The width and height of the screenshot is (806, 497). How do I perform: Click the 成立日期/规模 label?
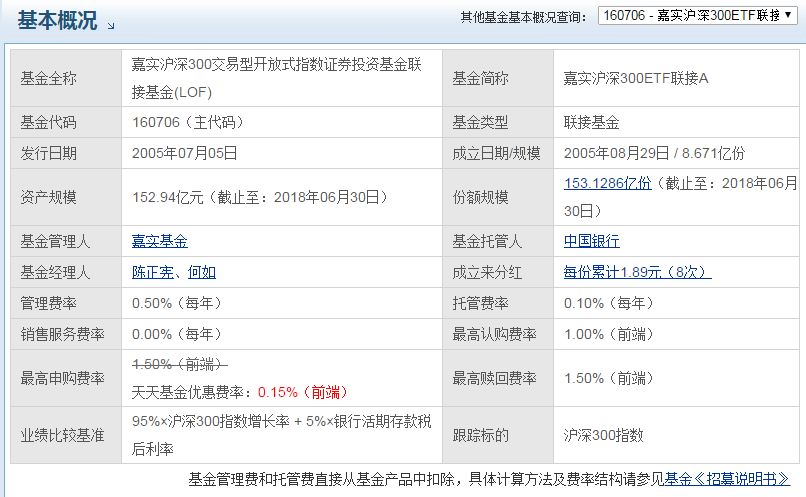pos(496,153)
